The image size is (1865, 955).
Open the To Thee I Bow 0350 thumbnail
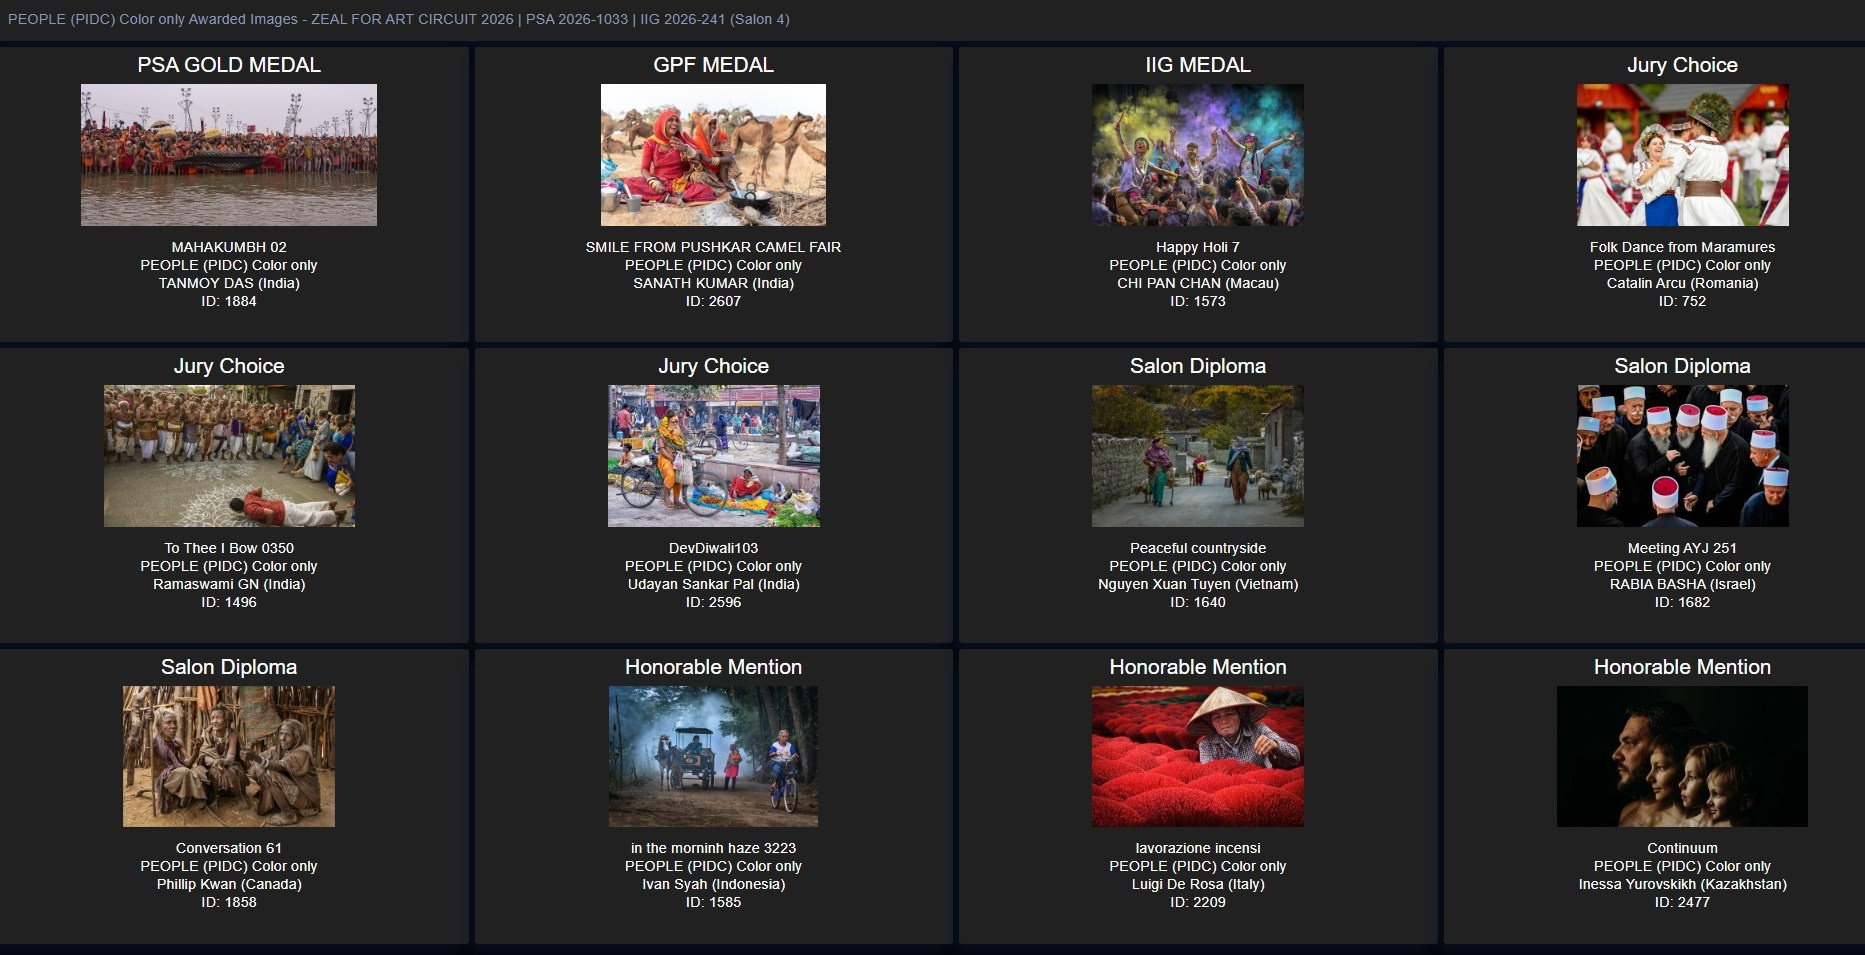(x=228, y=456)
